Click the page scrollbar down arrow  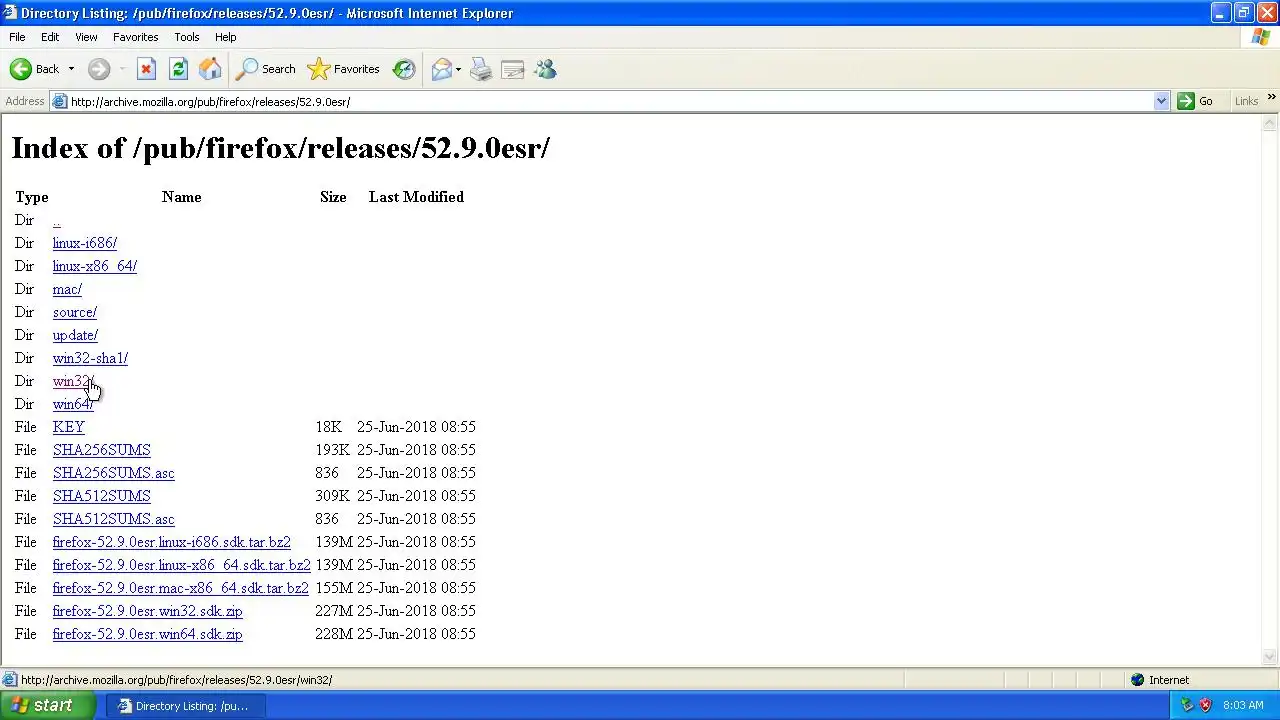[x=1270, y=657]
